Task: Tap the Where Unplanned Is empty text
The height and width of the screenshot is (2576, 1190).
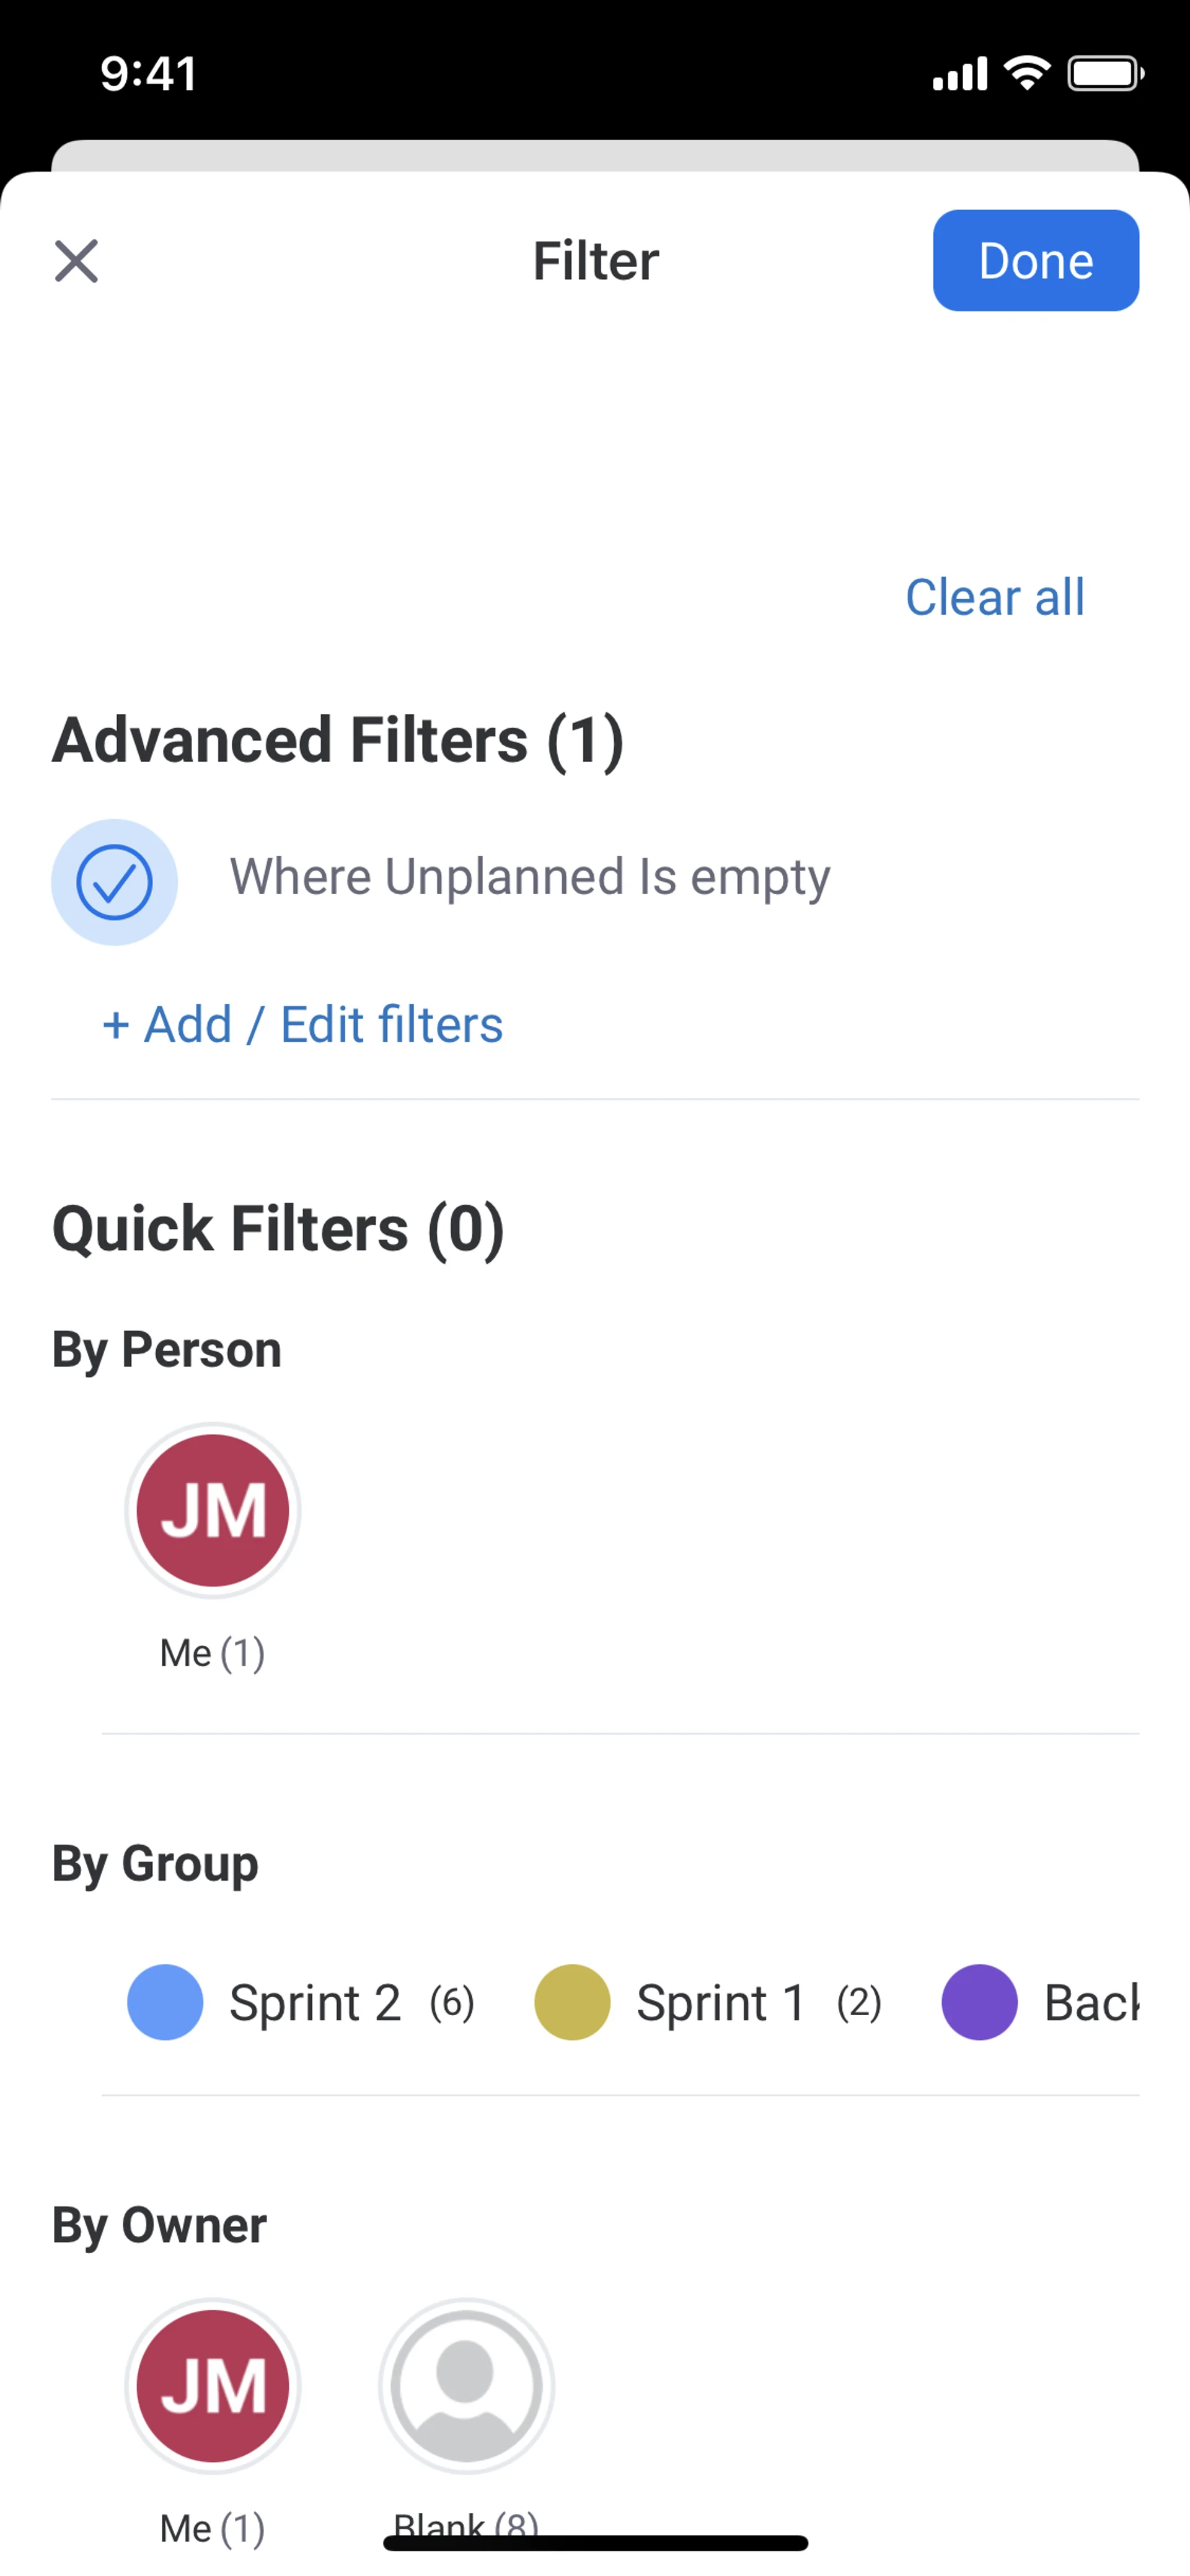Action: point(530,877)
